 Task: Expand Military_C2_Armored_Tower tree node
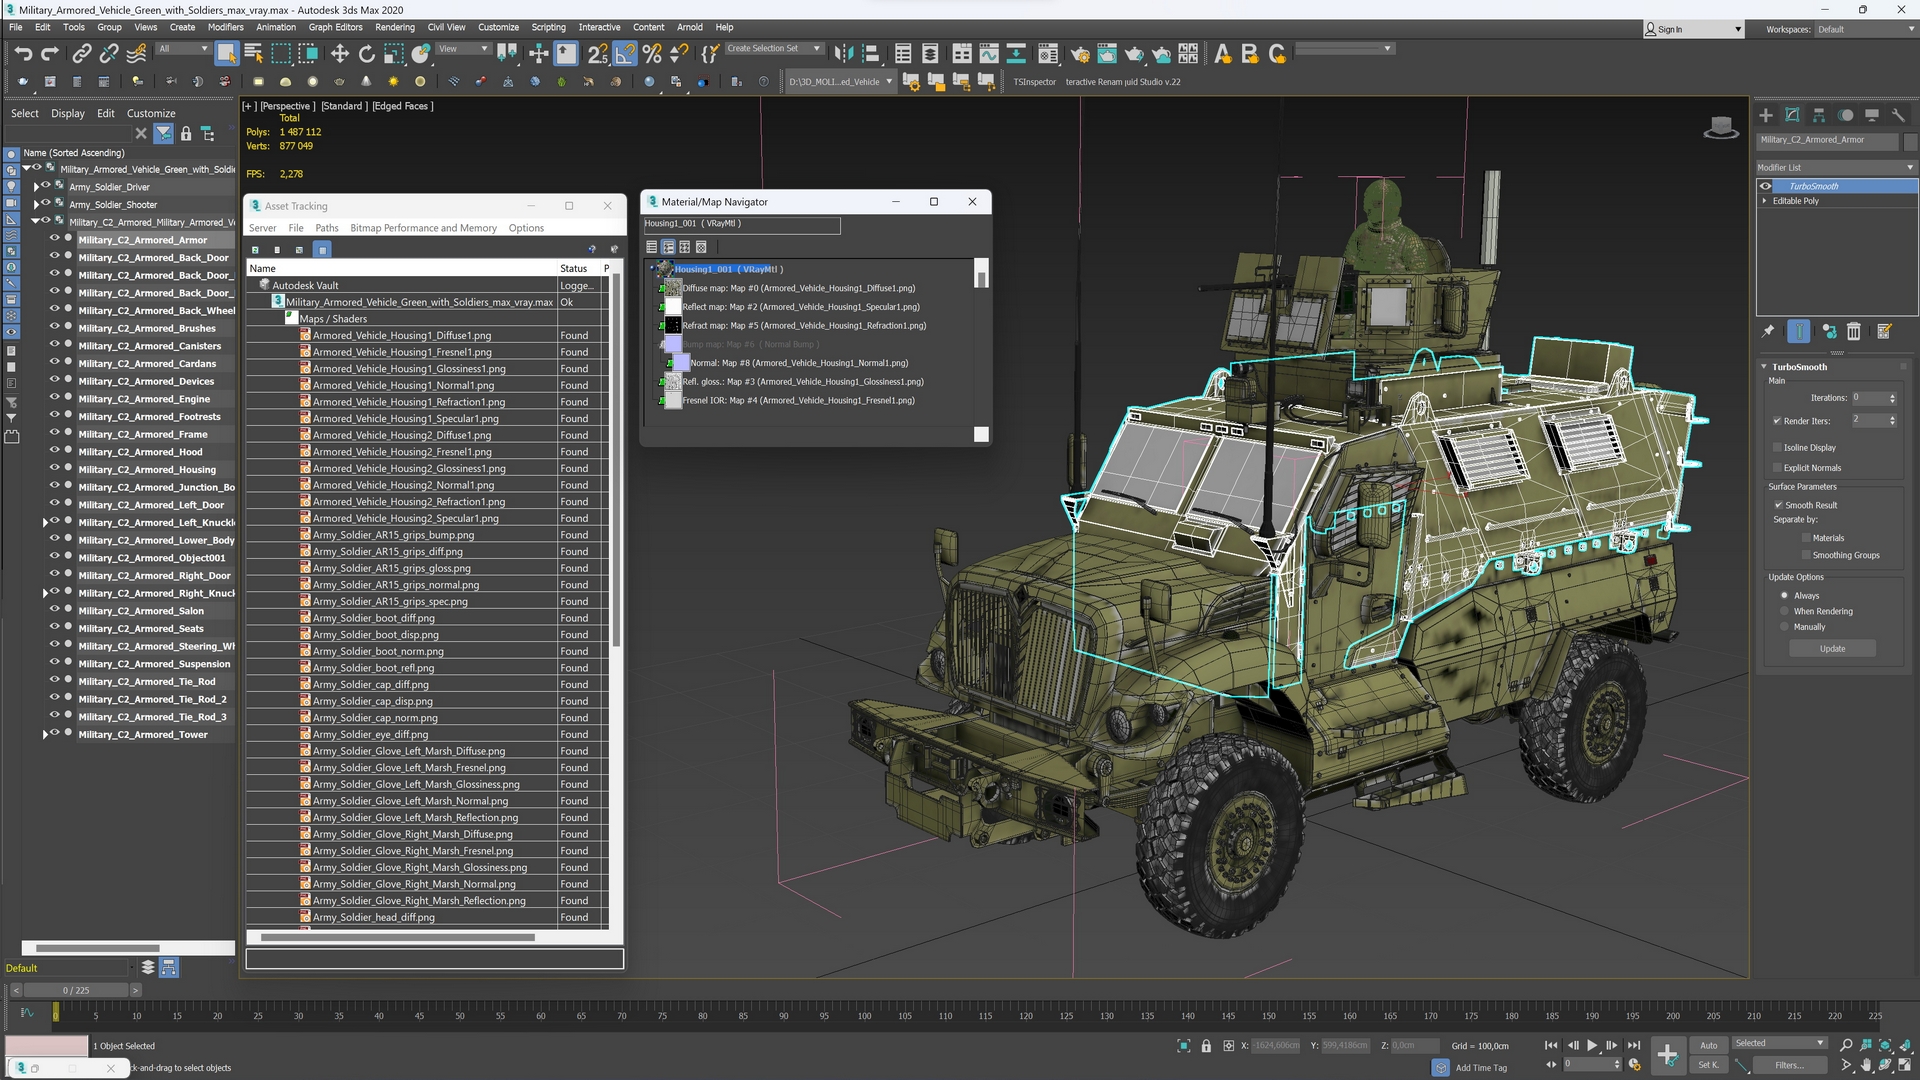45,735
